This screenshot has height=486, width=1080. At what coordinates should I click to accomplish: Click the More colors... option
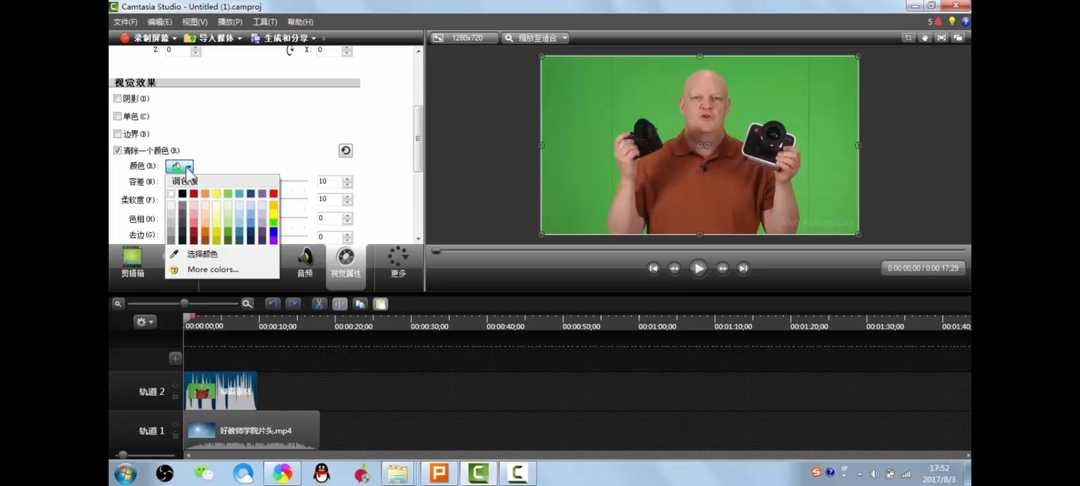point(212,269)
